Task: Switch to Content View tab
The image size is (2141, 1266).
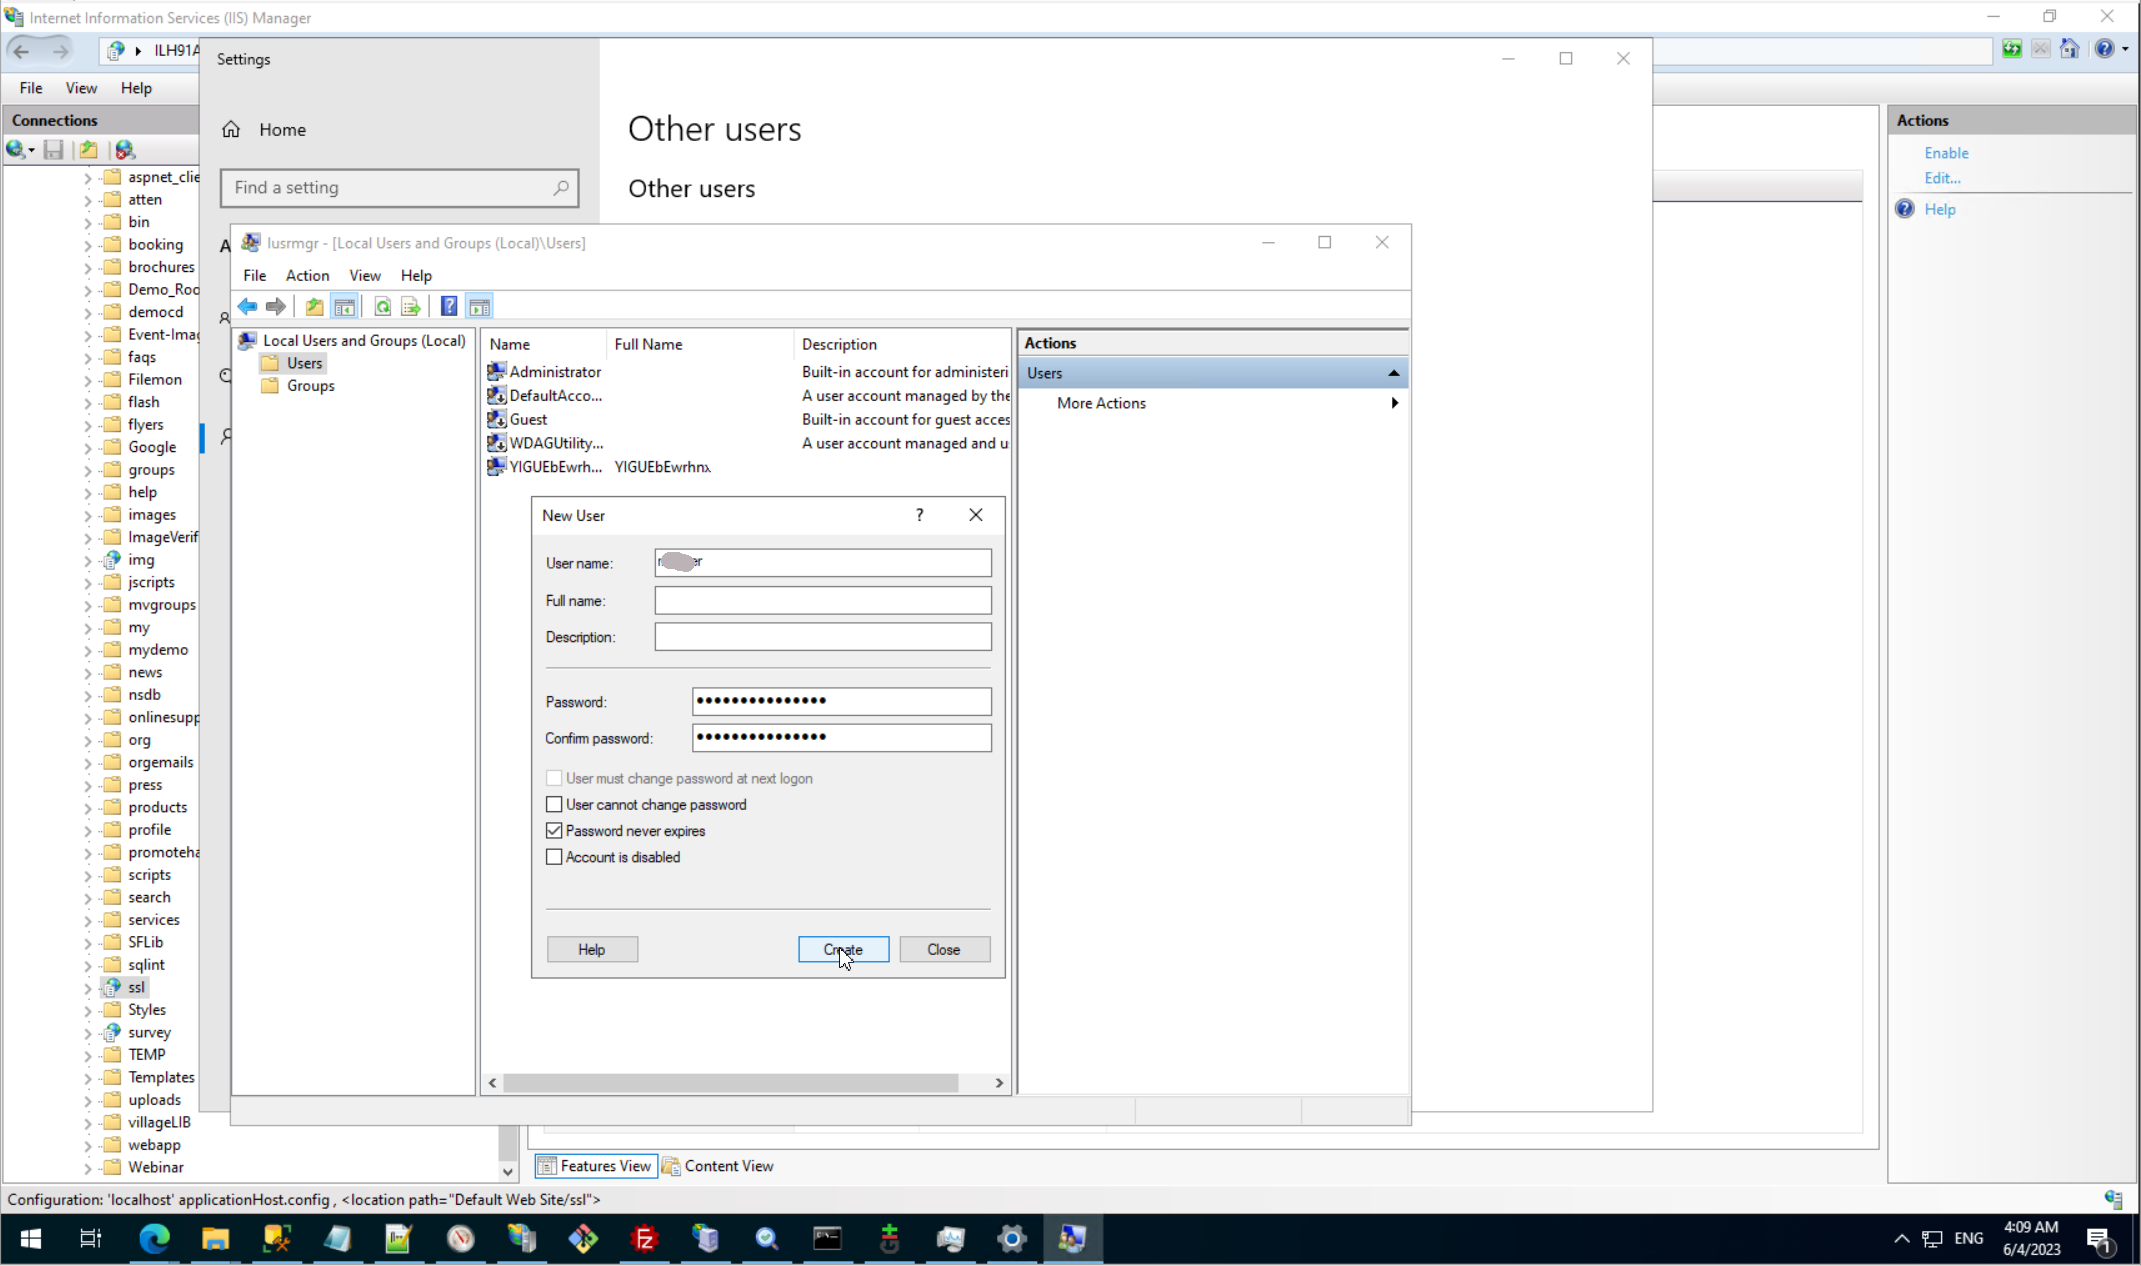Action: (718, 1166)
